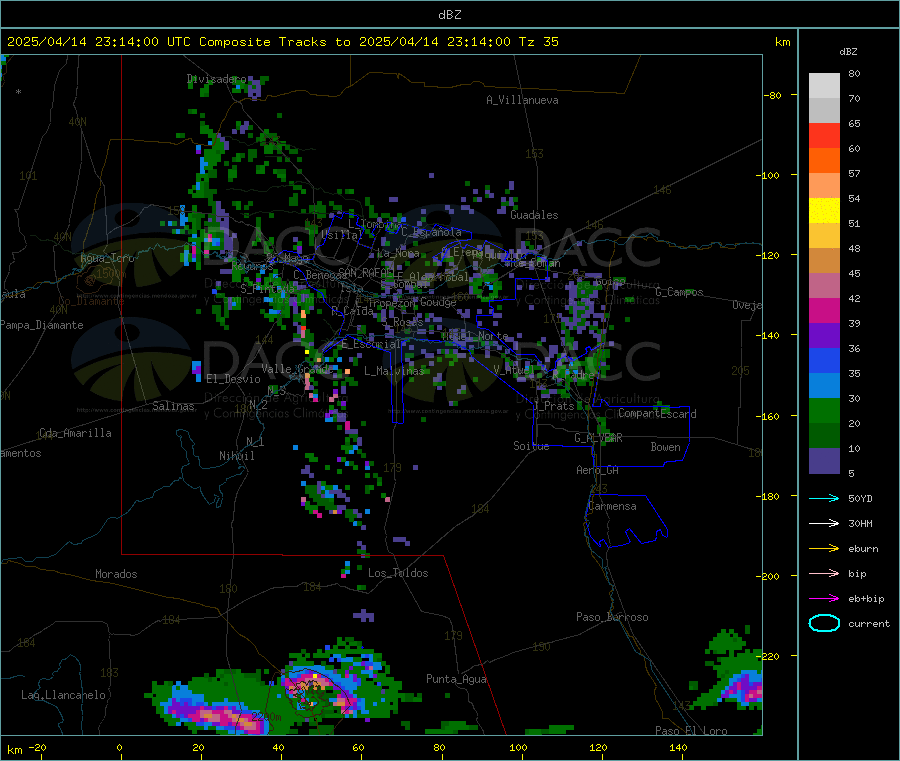Click the -100 km tick on right axis
The width and height of the screenshot is (900, 761).
(767, 175)
